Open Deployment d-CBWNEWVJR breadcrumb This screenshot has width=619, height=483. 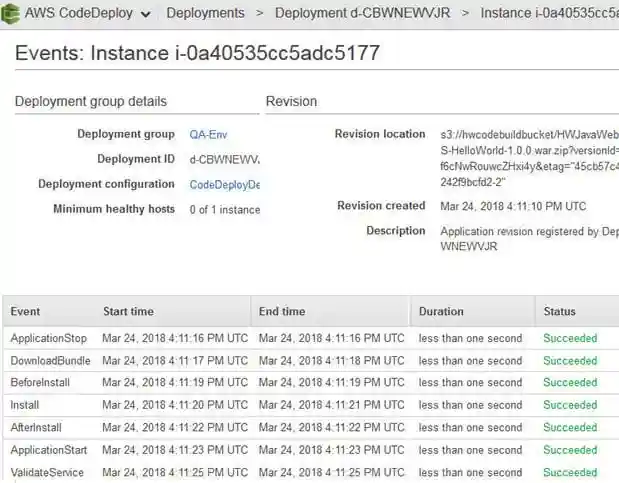(362, 13)
